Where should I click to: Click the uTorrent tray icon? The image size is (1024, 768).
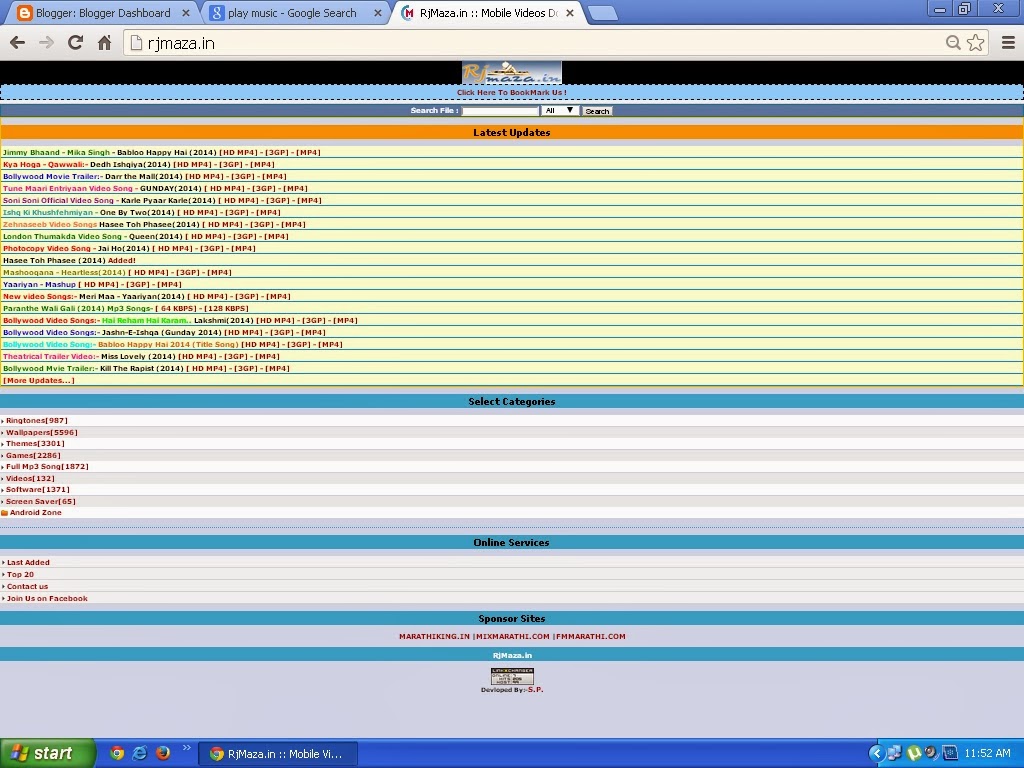click(x=914, y=753)
